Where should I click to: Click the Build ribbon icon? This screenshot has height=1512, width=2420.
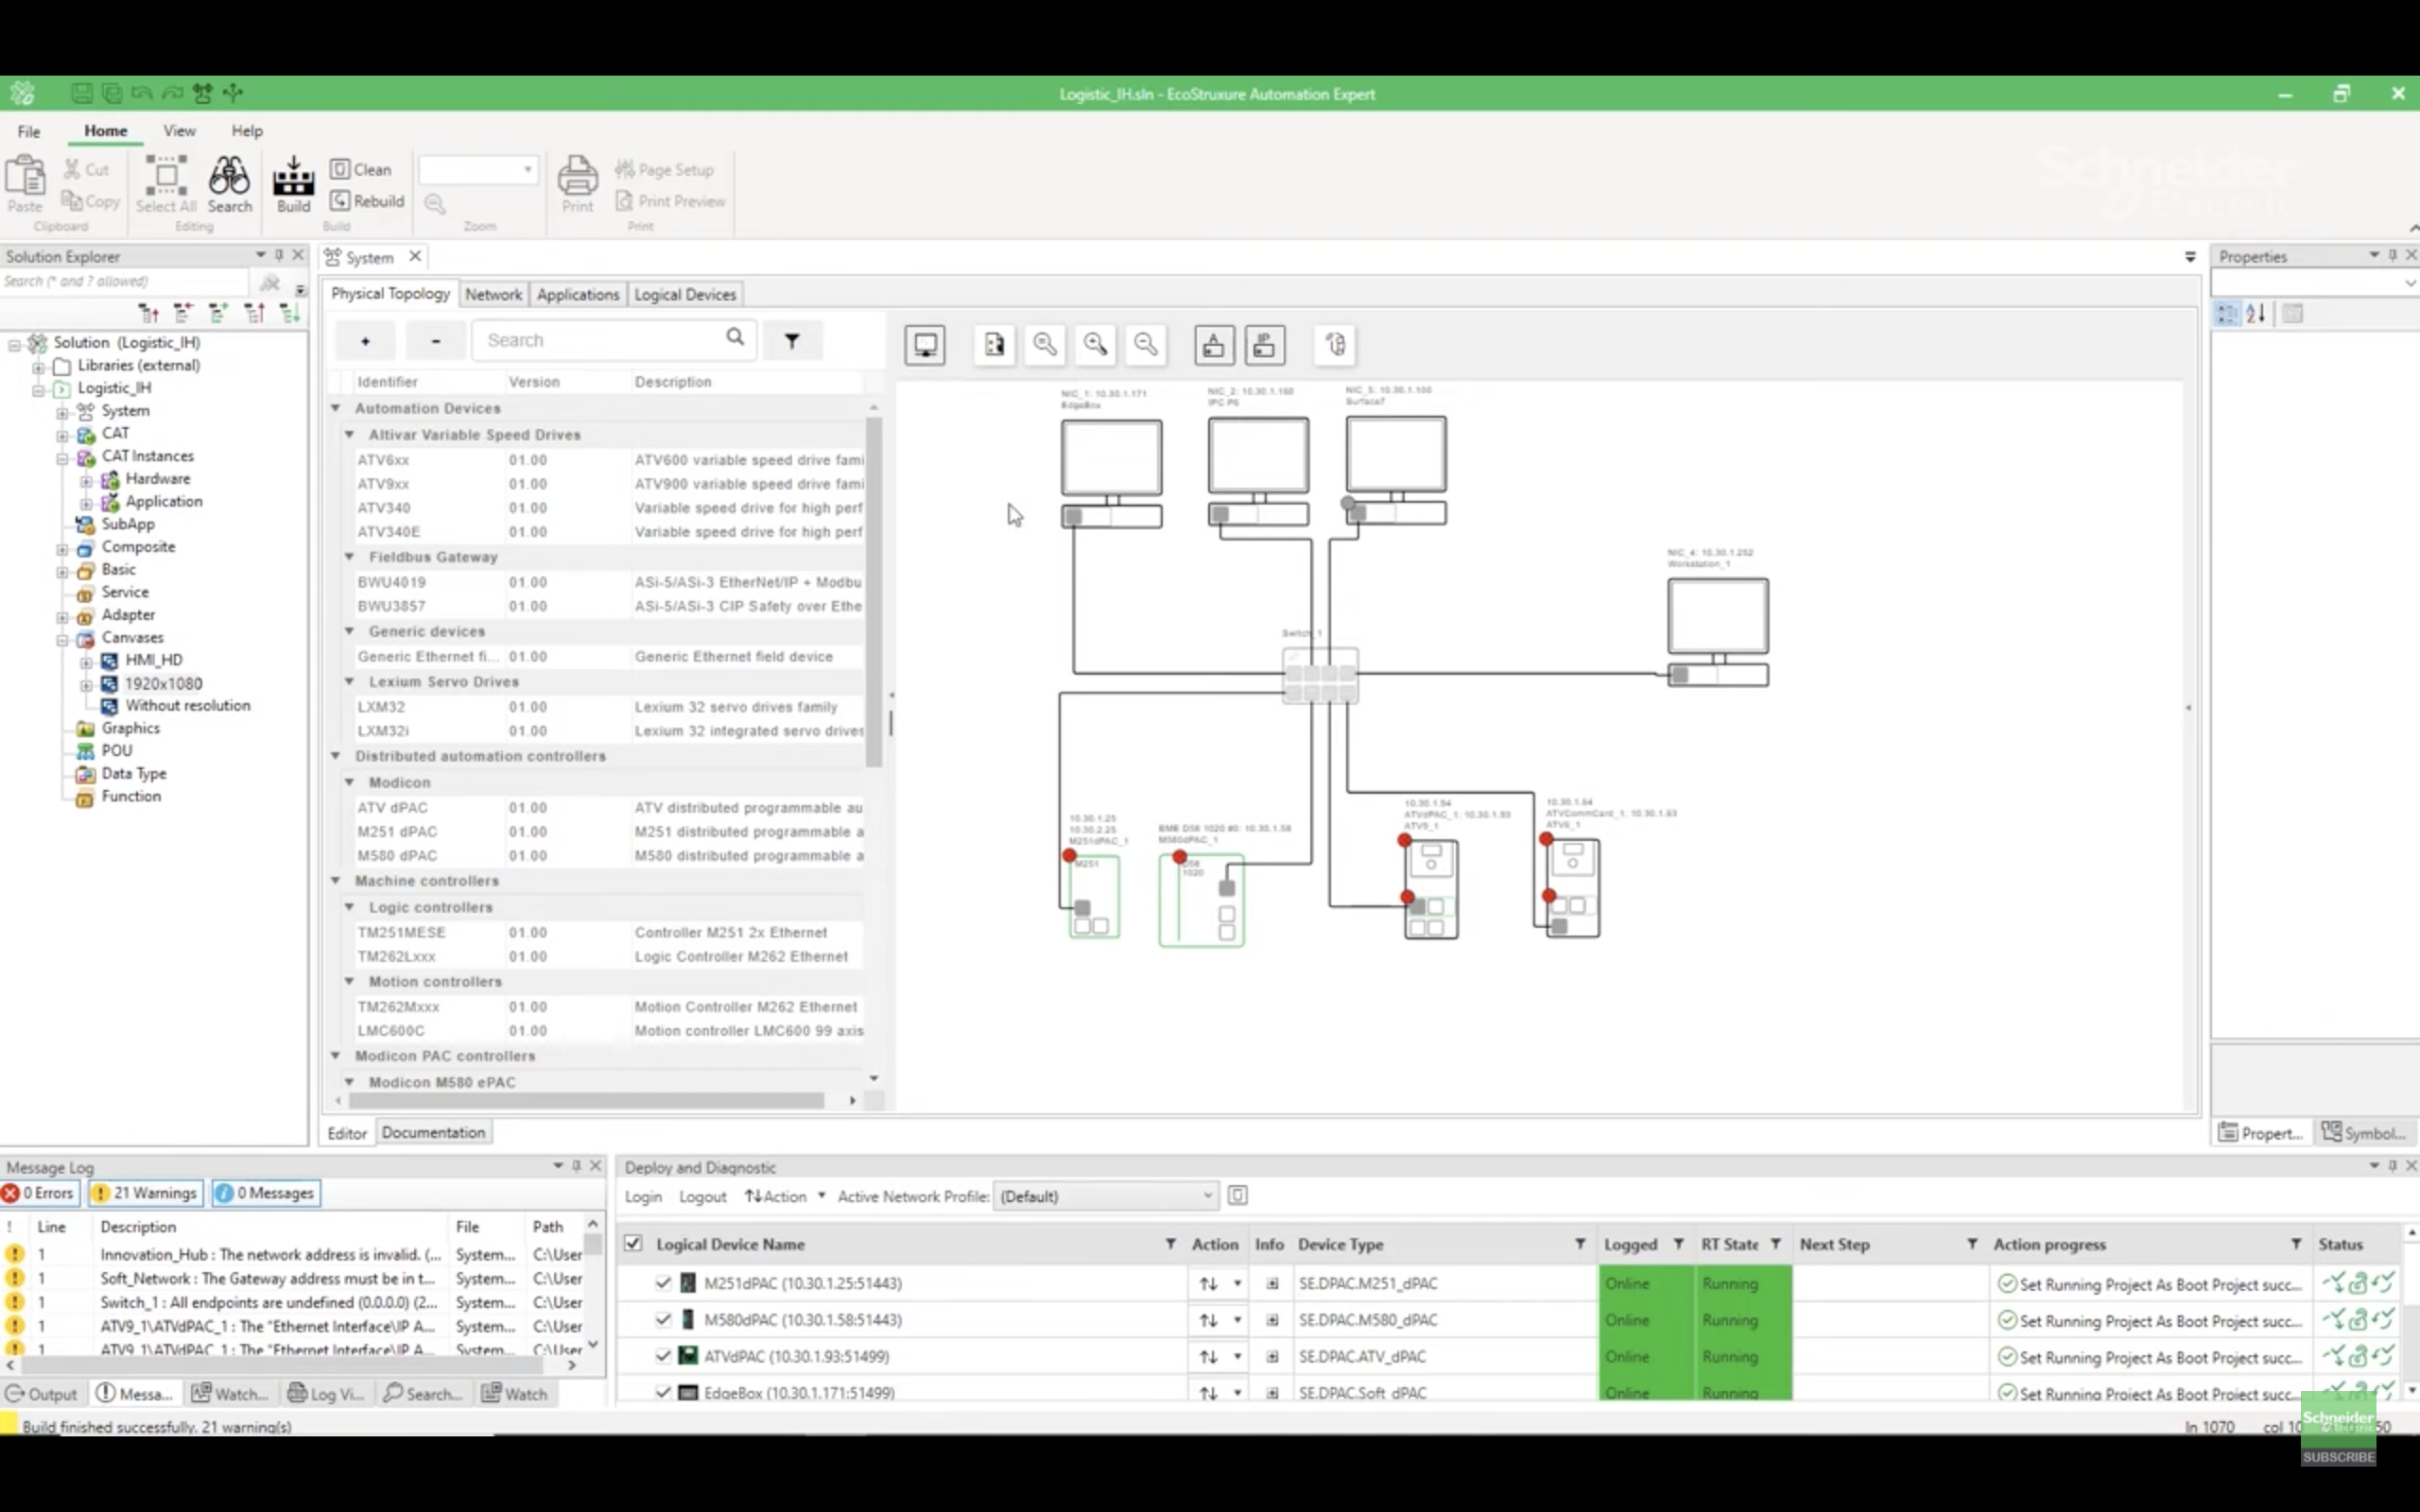(x=293, y=184)
